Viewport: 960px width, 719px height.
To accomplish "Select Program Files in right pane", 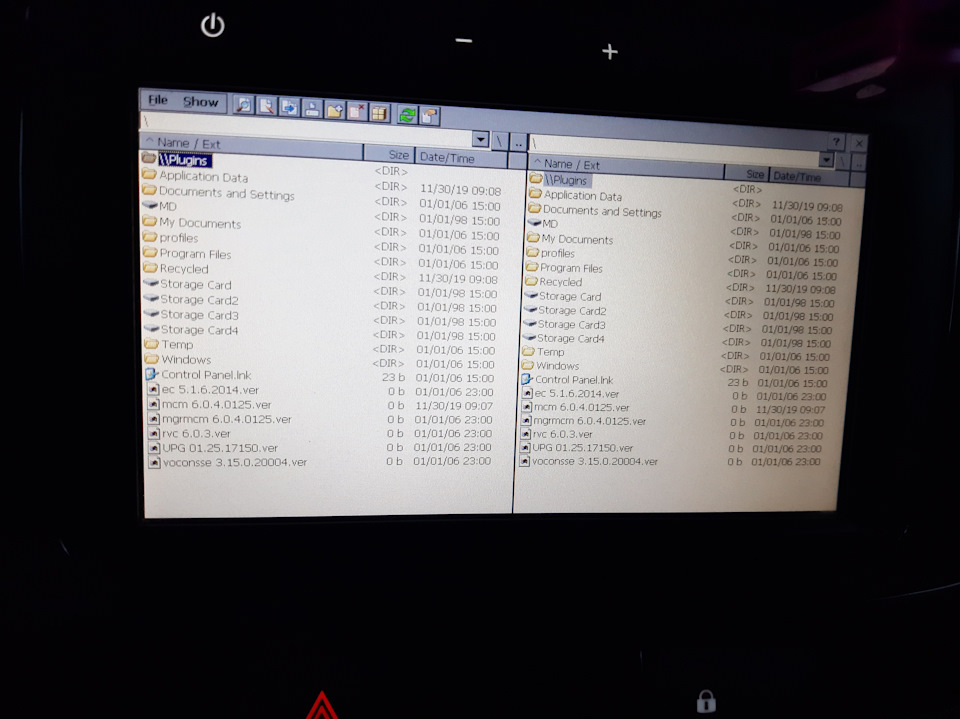I will pos(564,268).
